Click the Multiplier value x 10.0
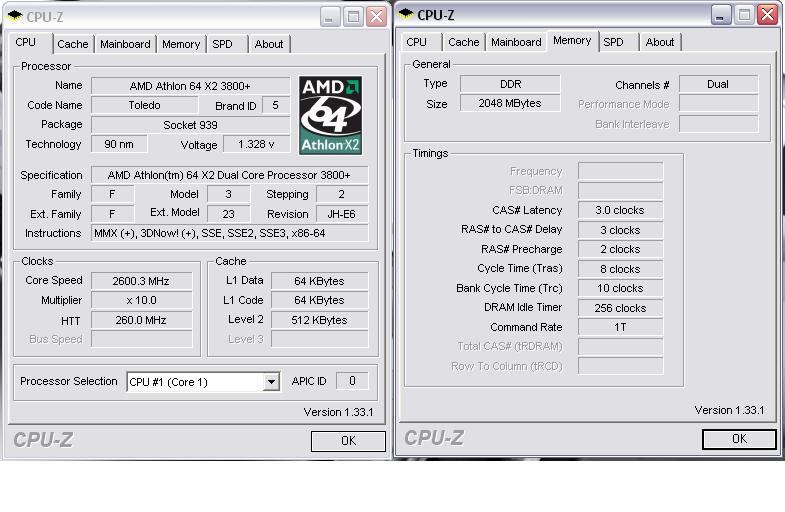The height and width of the screenshot is (512, 785). click(x=141, y=300)
